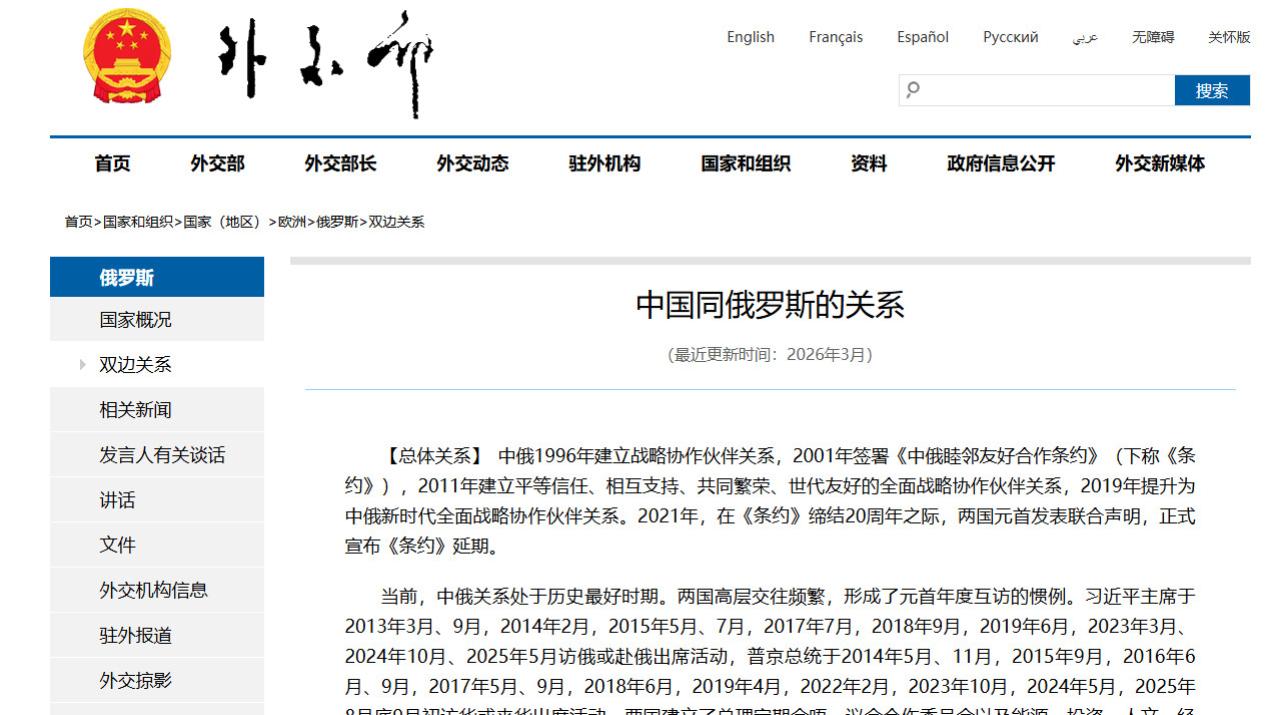
Task: Open 国家概况 in the sidebar
Action: (157, 320)
